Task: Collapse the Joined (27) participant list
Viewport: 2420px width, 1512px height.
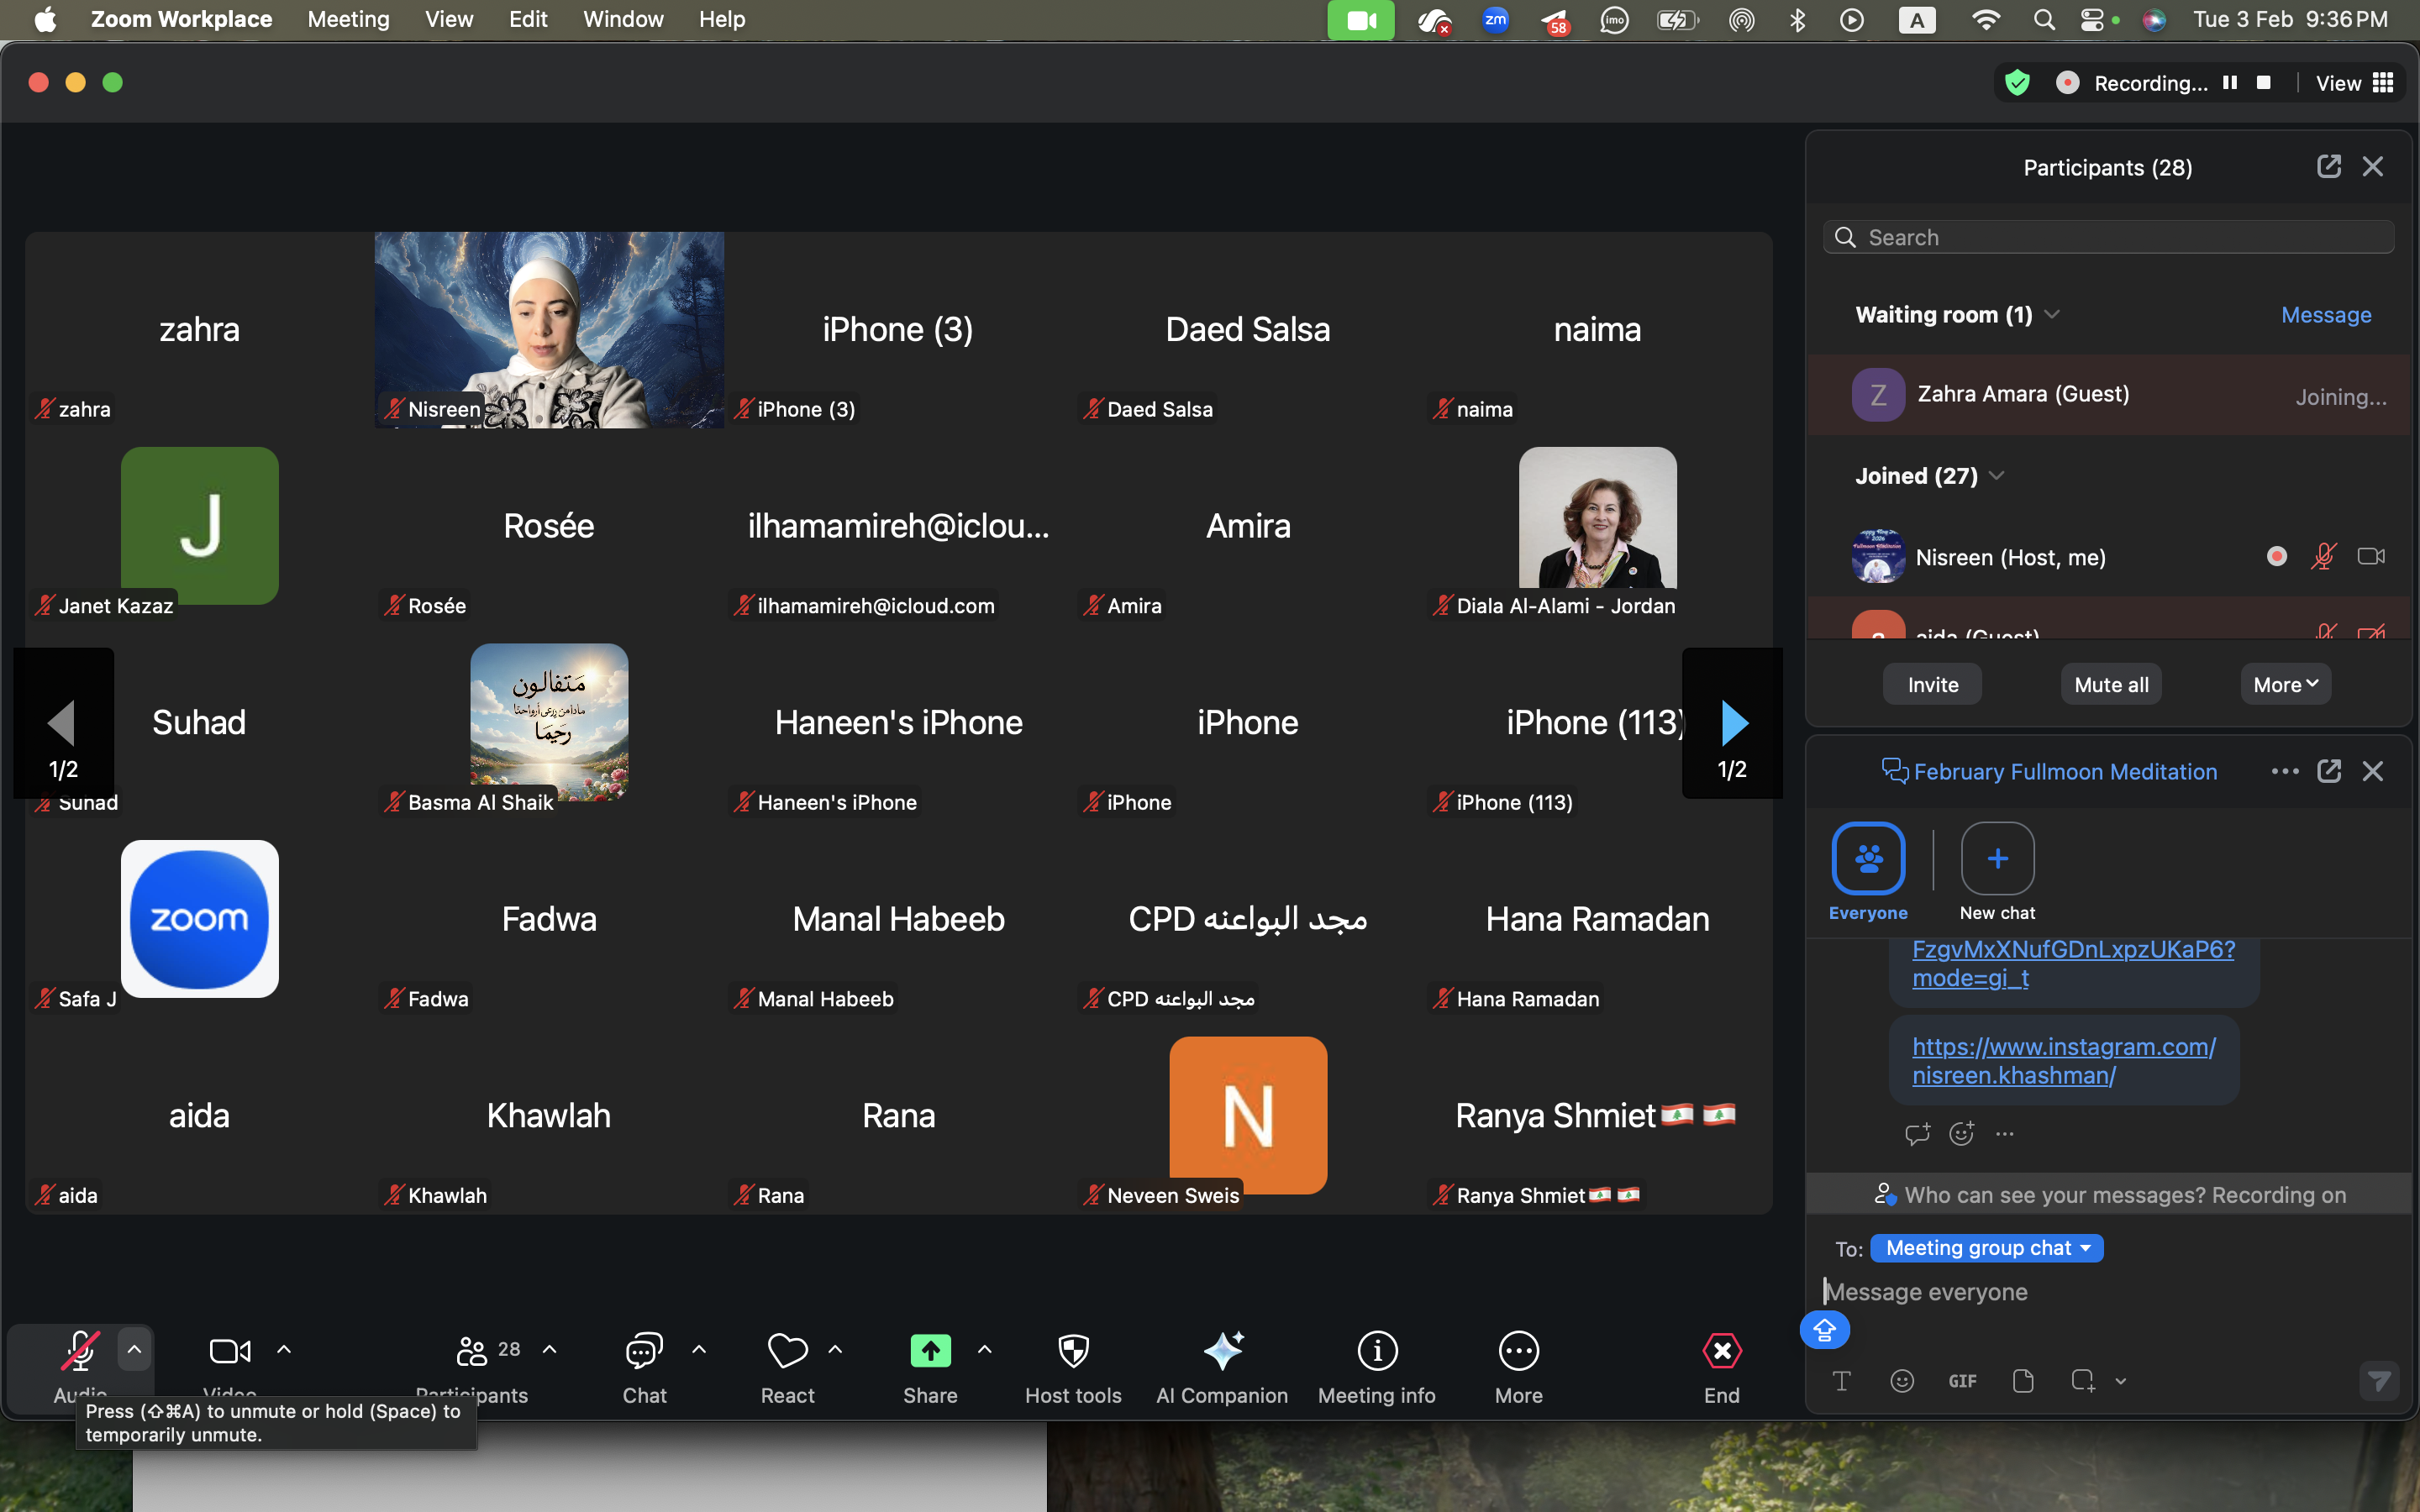Action: pyautogui.click(x=1997, y=476)
